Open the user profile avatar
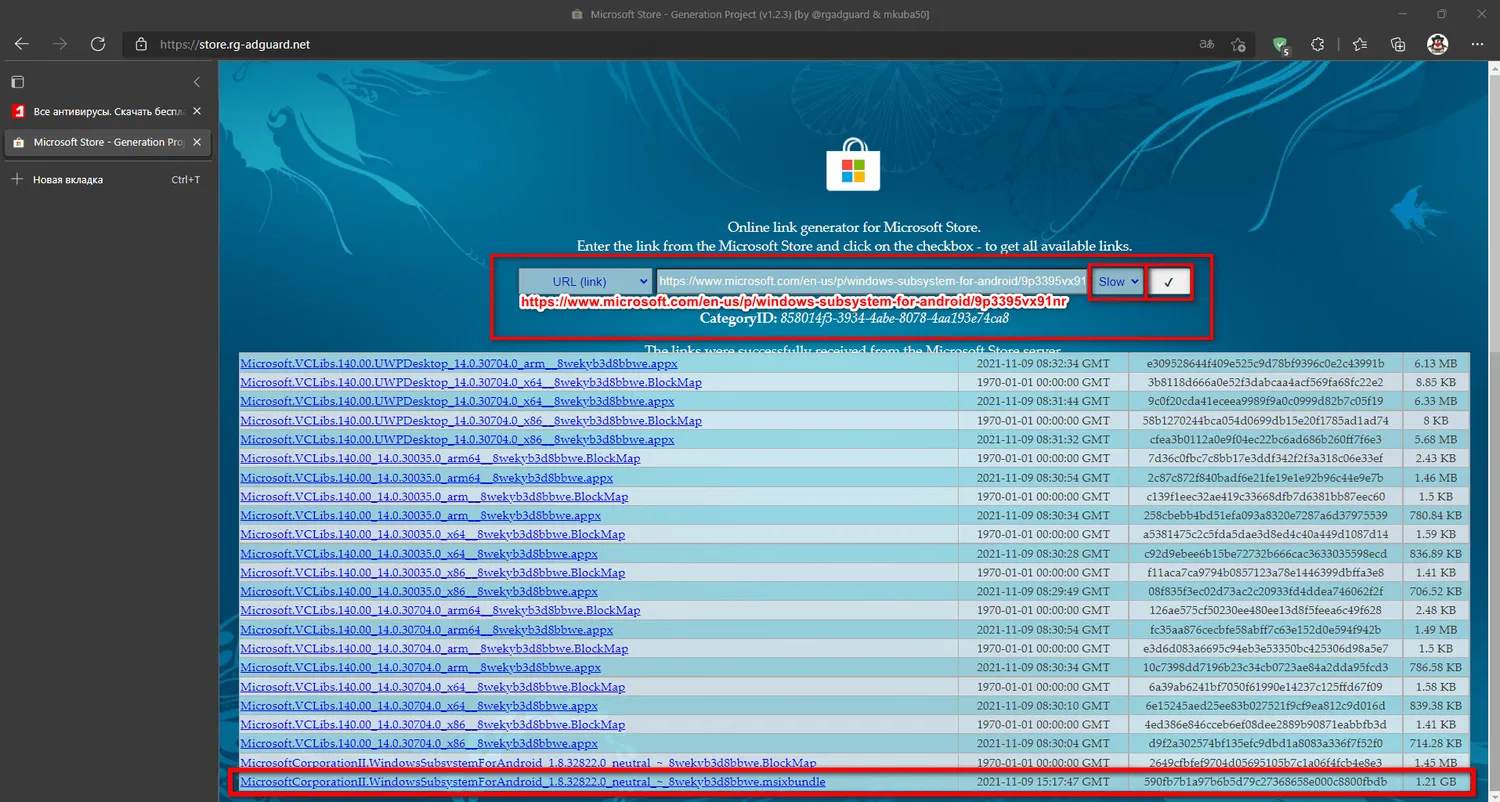This screenshot has width=1500, height=802. click(x=1436, y=44)
